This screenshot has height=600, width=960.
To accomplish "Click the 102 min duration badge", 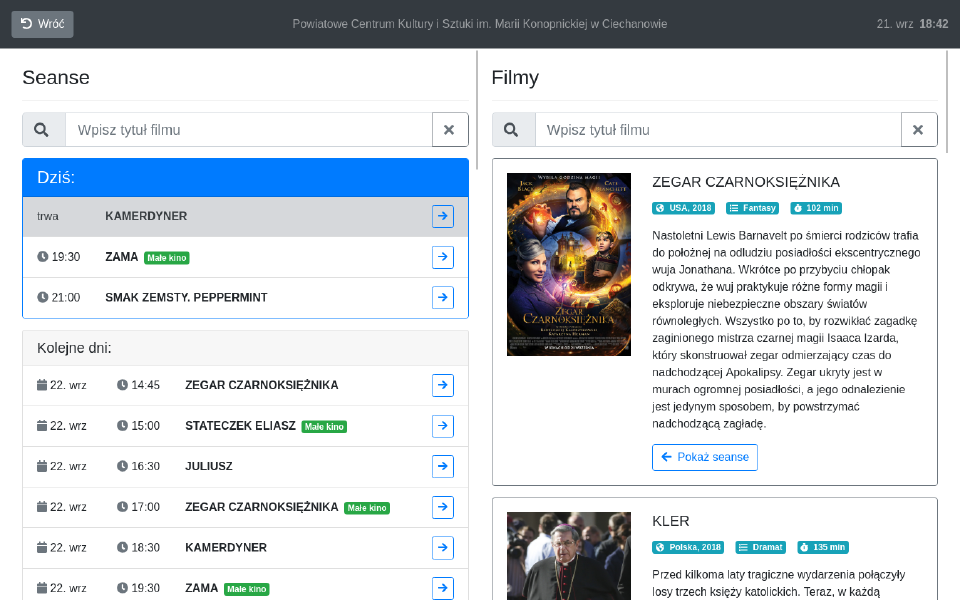I will pyautogui.click(x=816, y=208).
